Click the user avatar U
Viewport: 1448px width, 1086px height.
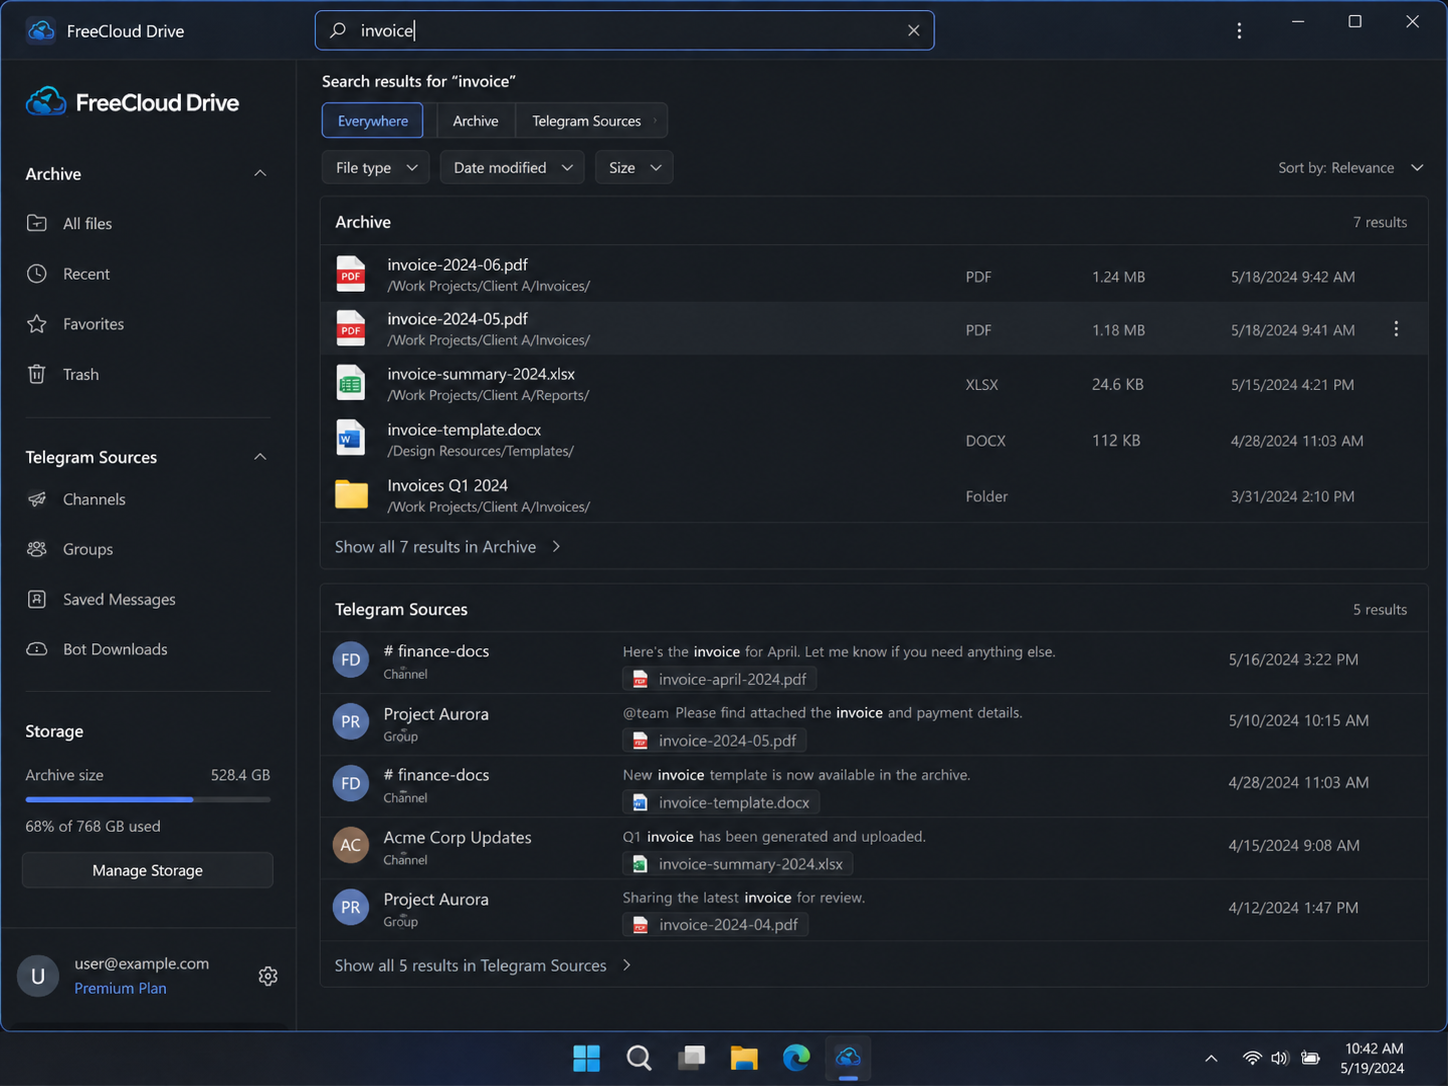click(38, 976)
